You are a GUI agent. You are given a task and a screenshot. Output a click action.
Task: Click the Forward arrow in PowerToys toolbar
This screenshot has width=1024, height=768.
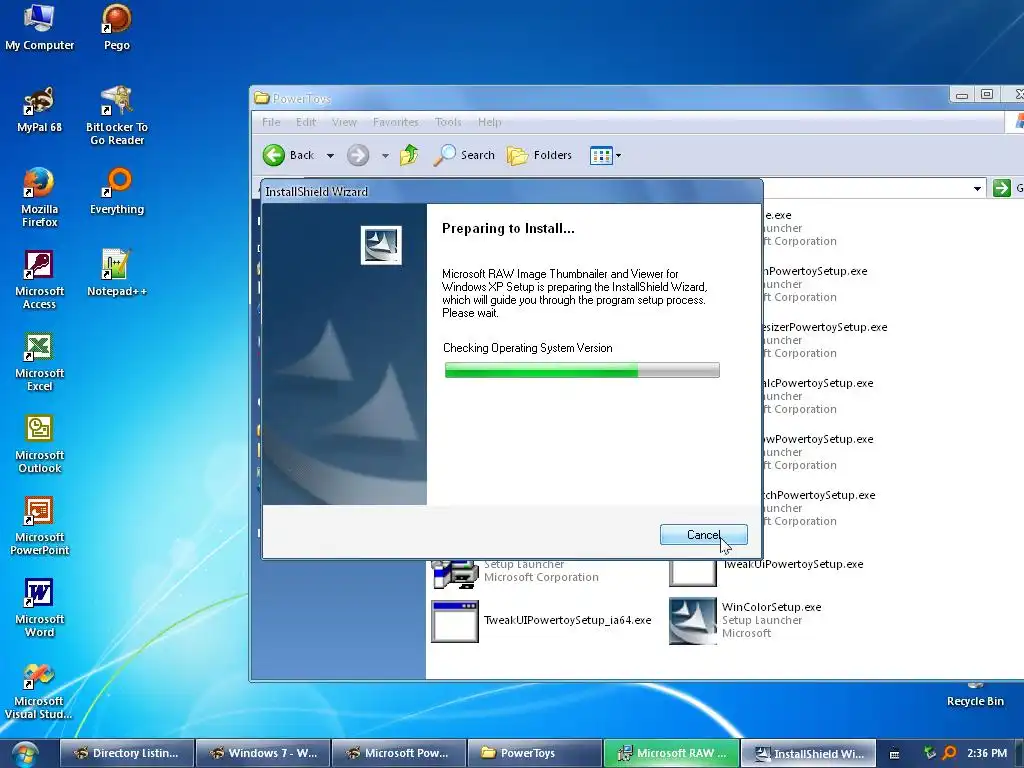click(358, 155)
